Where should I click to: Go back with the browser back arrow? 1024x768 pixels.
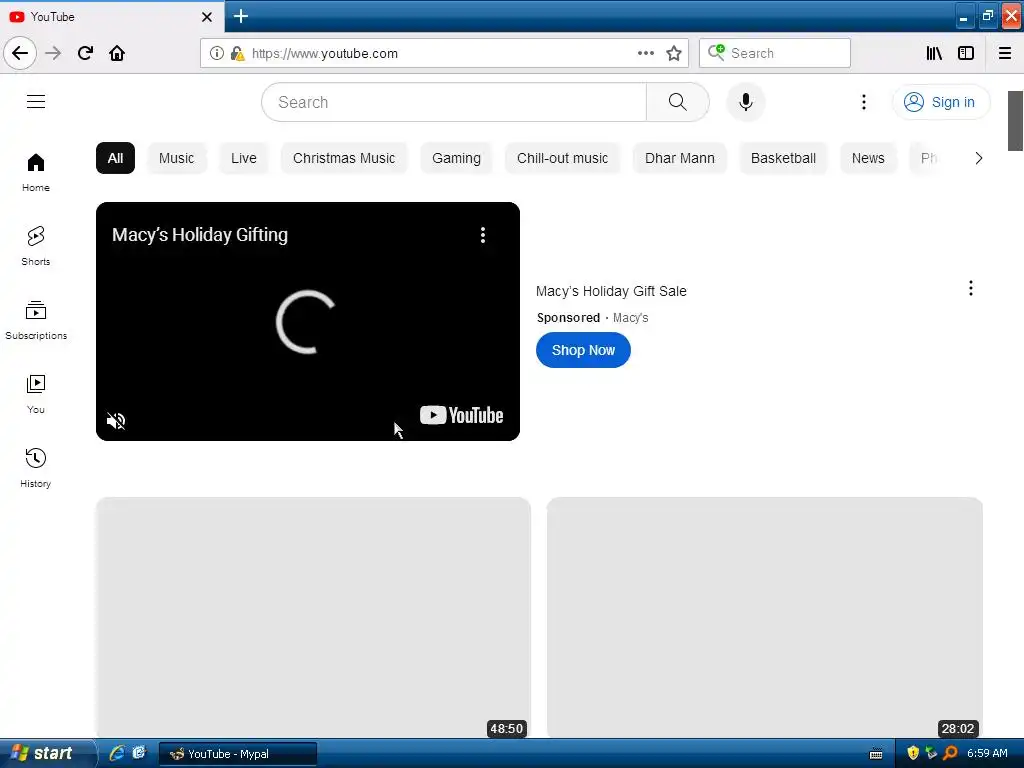point(20,53)
